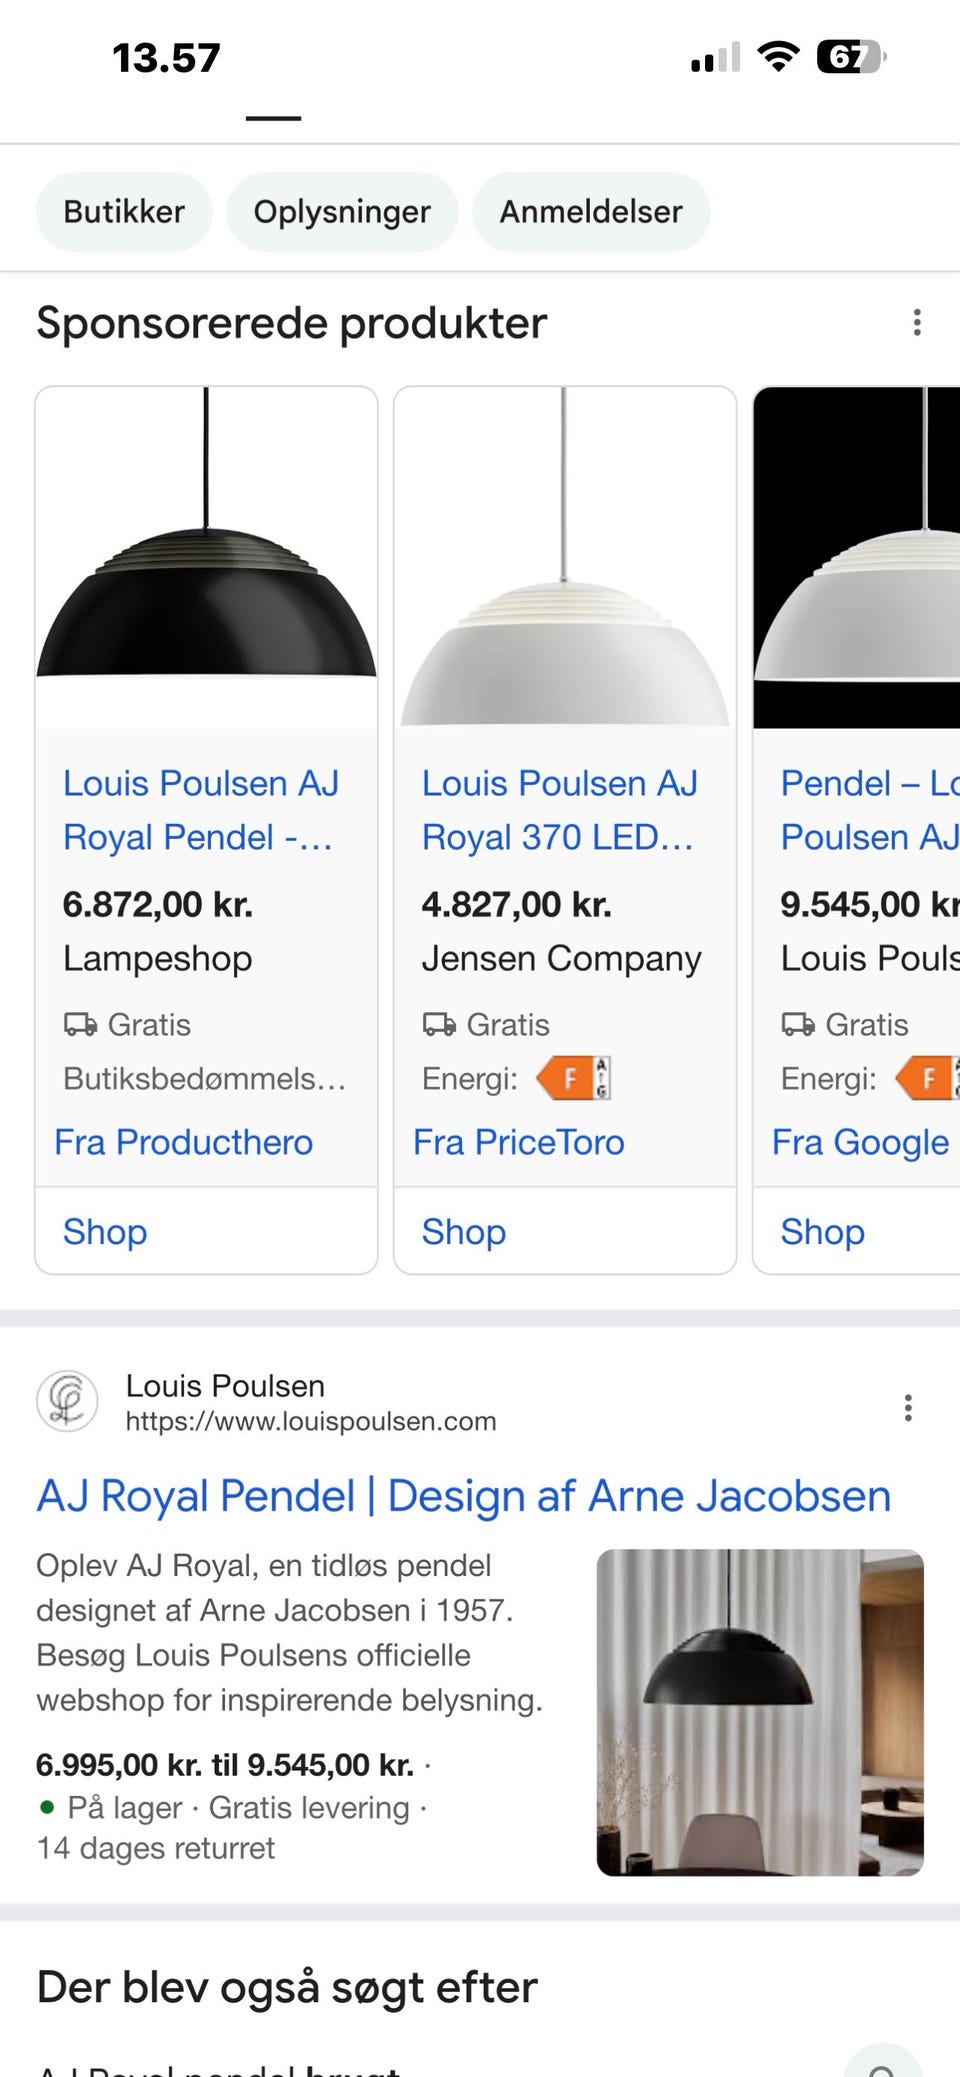Open Fra PriceToro link
960x2077 pixels.
pyautogui.click(x=519, y=1142)
